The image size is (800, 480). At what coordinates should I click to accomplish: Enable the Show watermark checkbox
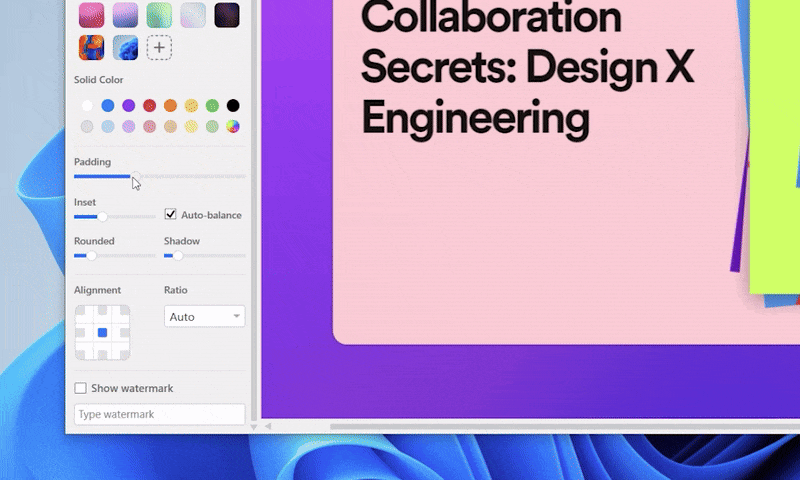[80, 388]
